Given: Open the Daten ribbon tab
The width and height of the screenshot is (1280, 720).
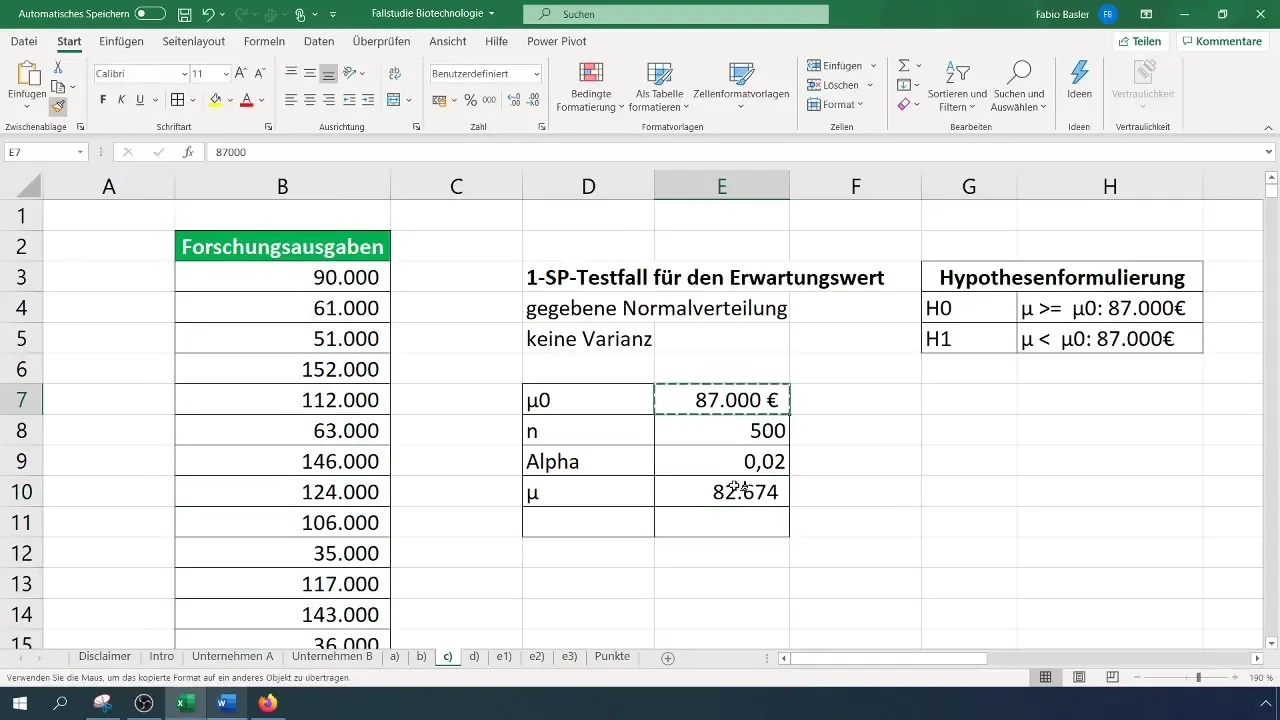Looking at the screenshot, I should click(319, 41).
